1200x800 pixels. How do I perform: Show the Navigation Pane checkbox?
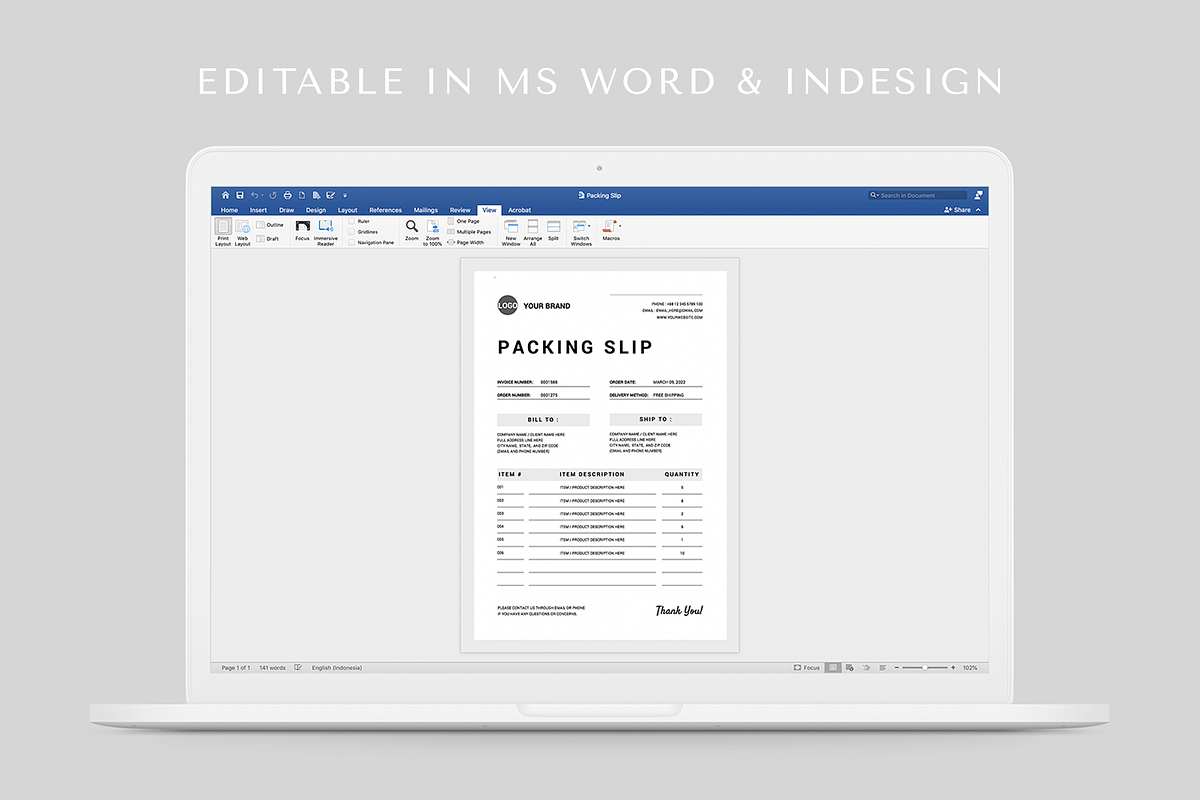[352, 242]
